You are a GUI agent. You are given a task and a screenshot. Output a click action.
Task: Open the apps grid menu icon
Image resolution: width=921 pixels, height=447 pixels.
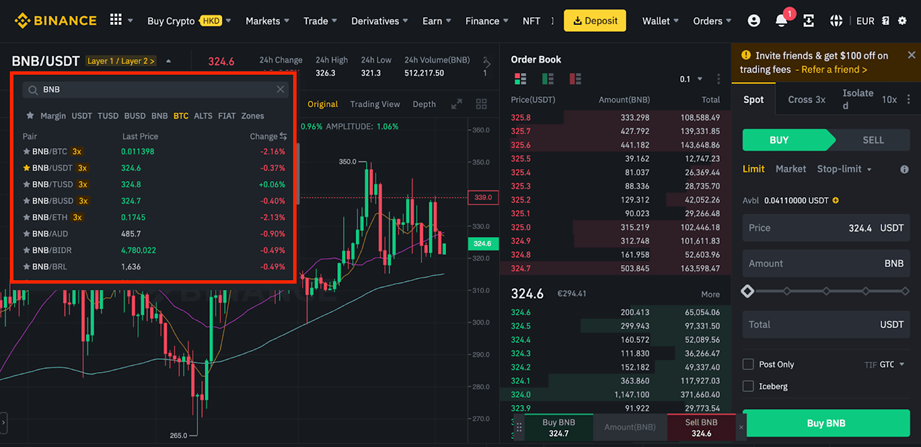(x=116, y=20)
